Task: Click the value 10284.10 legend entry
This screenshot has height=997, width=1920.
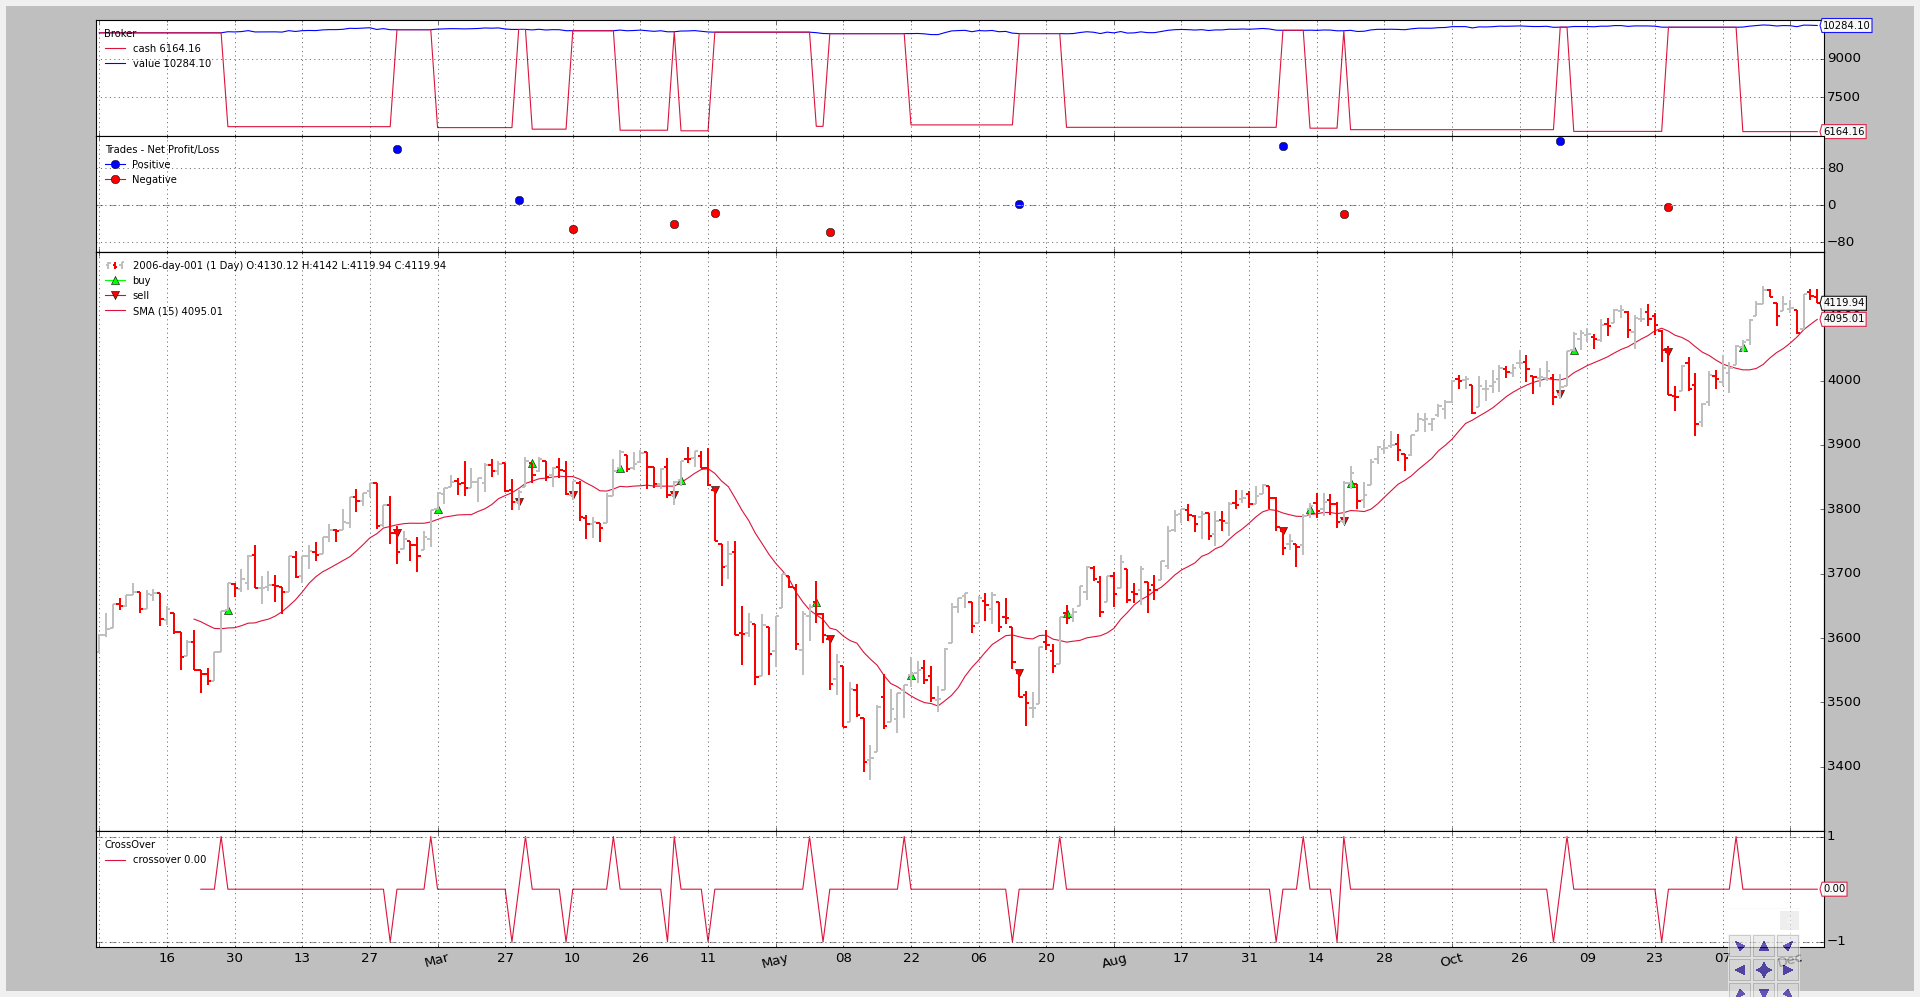Action: [171, 64]
